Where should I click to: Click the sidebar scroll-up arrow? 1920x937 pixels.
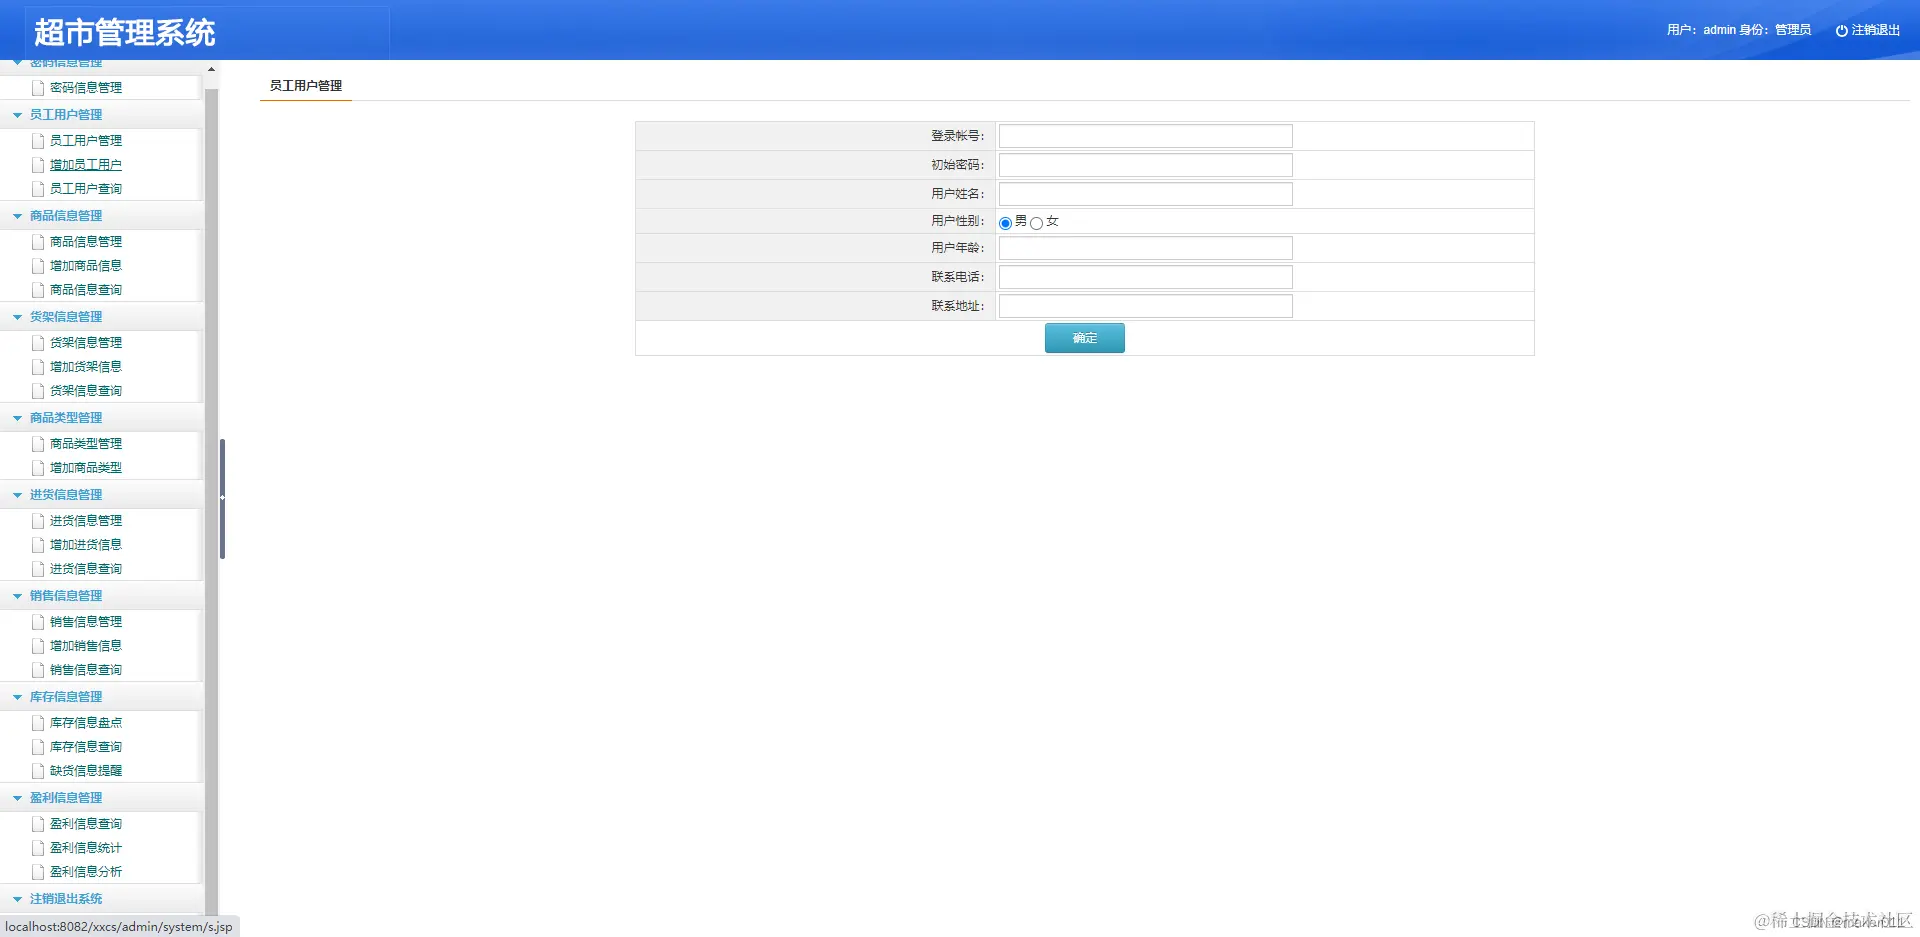click(x=211, y=69)
